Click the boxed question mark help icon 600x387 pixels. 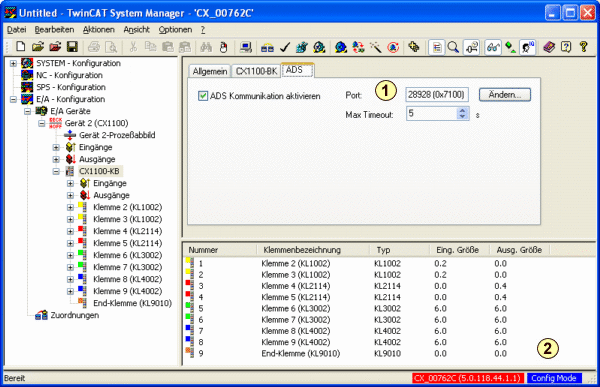pyautogui.click(x=566, y=47)
